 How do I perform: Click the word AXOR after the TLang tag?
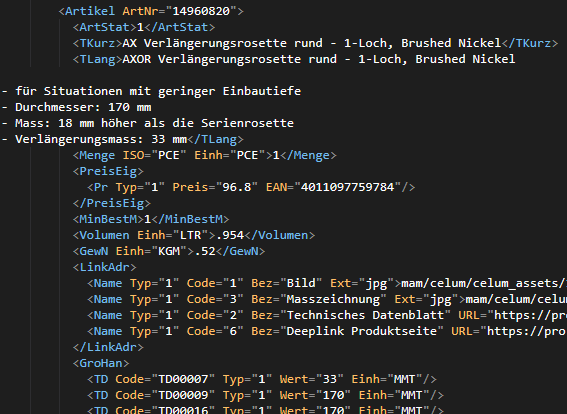137,59
